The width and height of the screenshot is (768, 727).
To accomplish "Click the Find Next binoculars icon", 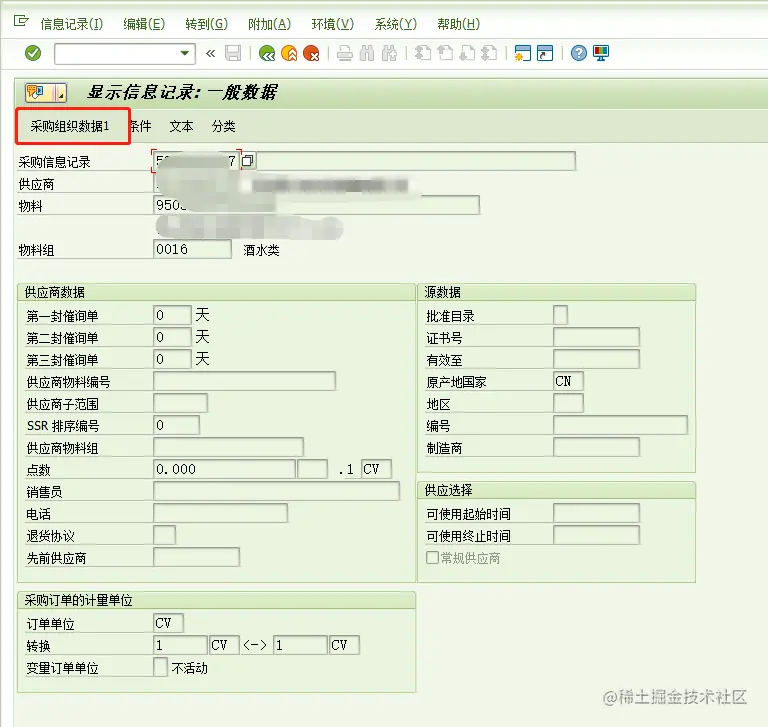I will [389, 53].
